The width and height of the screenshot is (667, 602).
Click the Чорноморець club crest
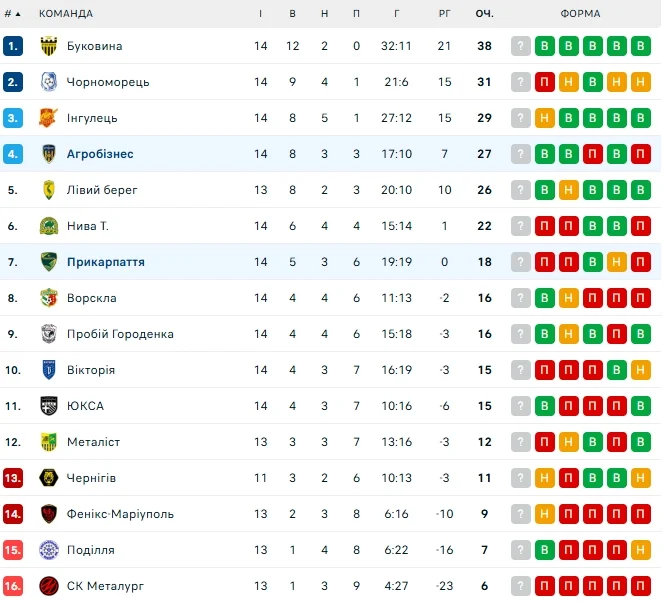(48, 82)
